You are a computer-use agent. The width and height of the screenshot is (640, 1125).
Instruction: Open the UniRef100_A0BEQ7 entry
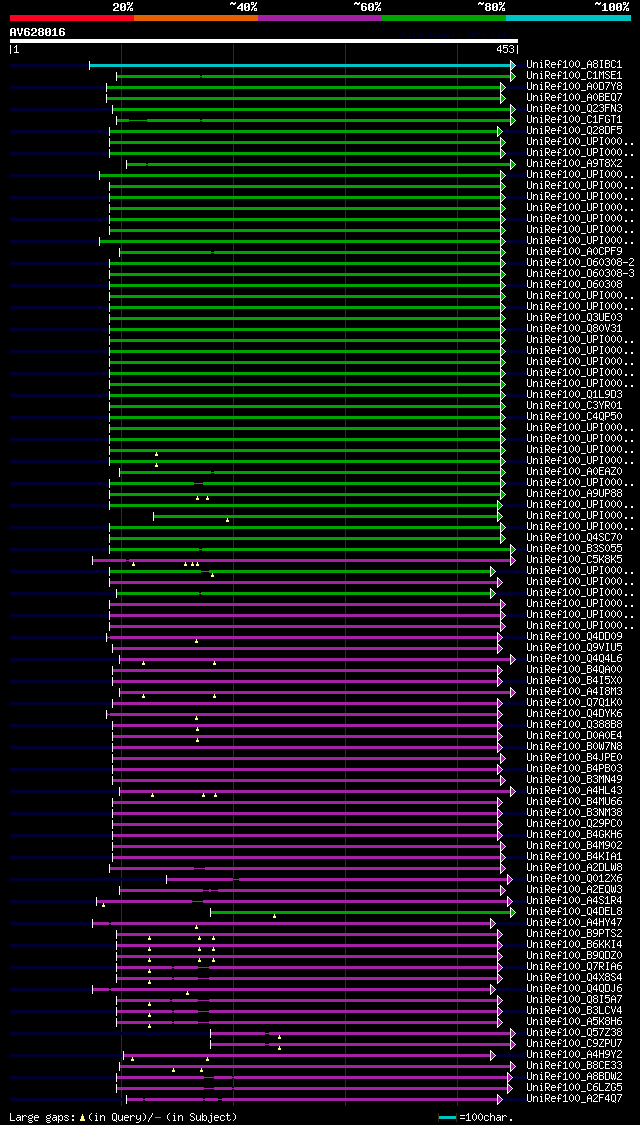click(574, 98)
